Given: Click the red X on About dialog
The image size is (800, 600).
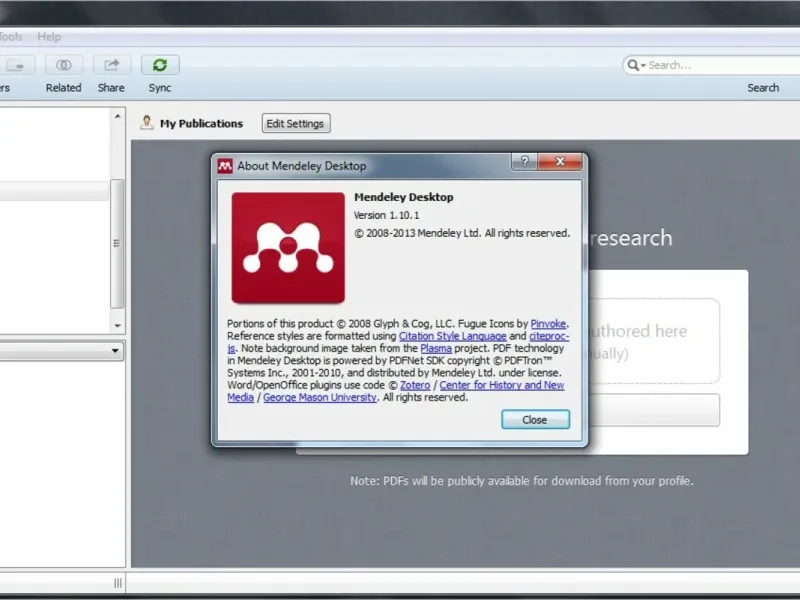Looking at the screenshot, I should pos(560,162).
